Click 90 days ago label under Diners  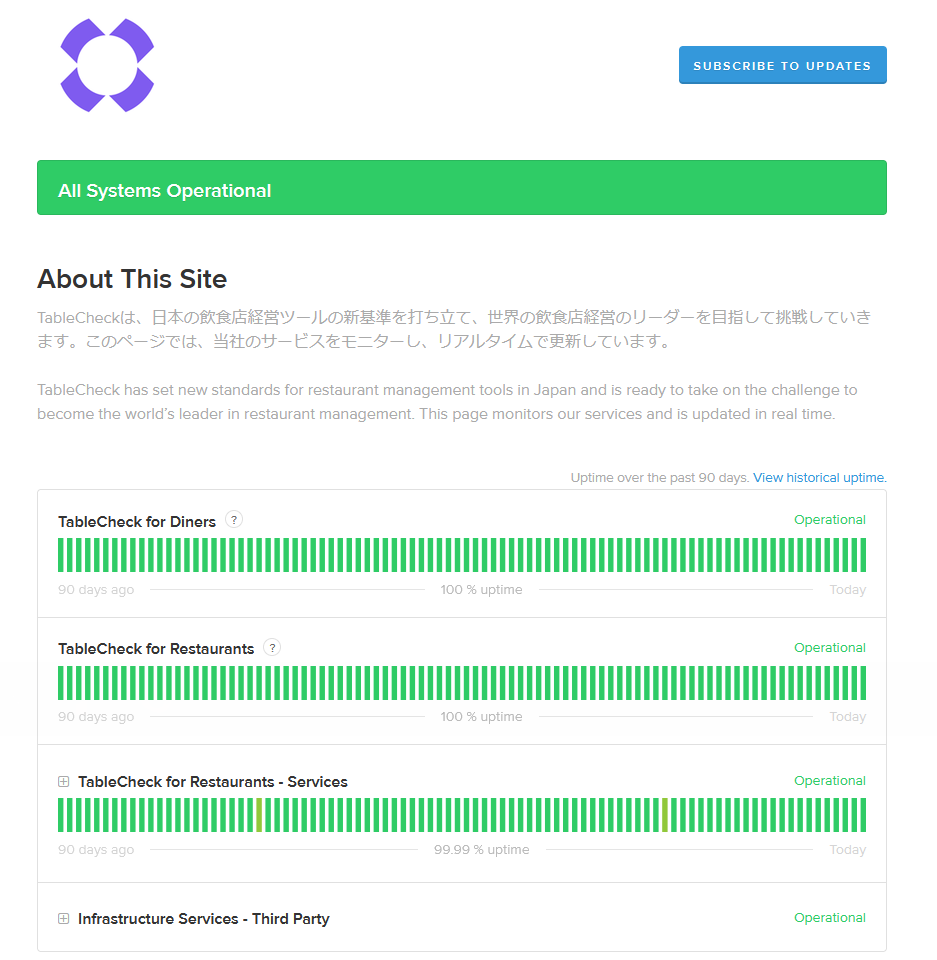pyautogui.click(x=96, y=590)
